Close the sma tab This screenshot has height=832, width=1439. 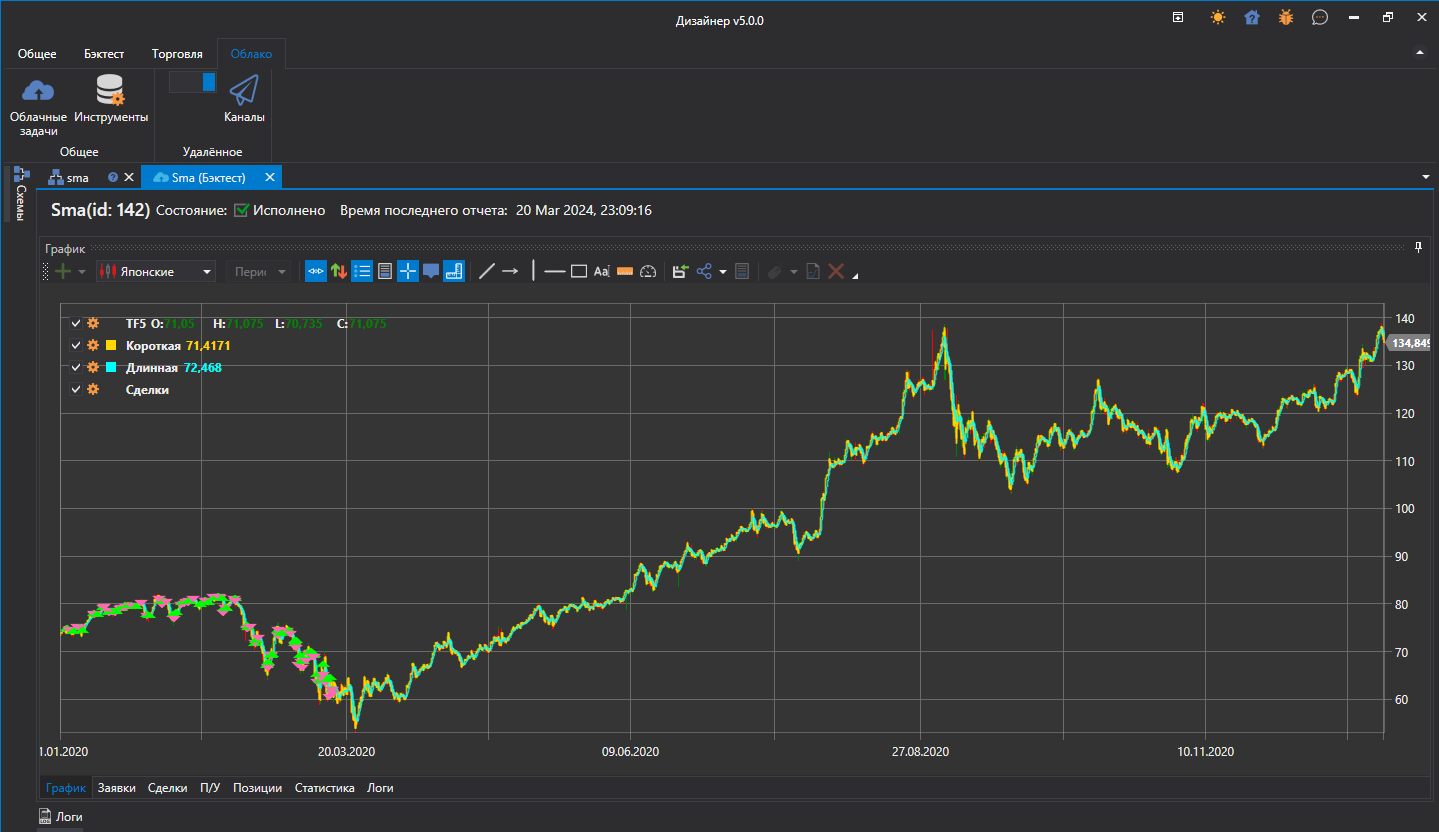click(128, 178)
